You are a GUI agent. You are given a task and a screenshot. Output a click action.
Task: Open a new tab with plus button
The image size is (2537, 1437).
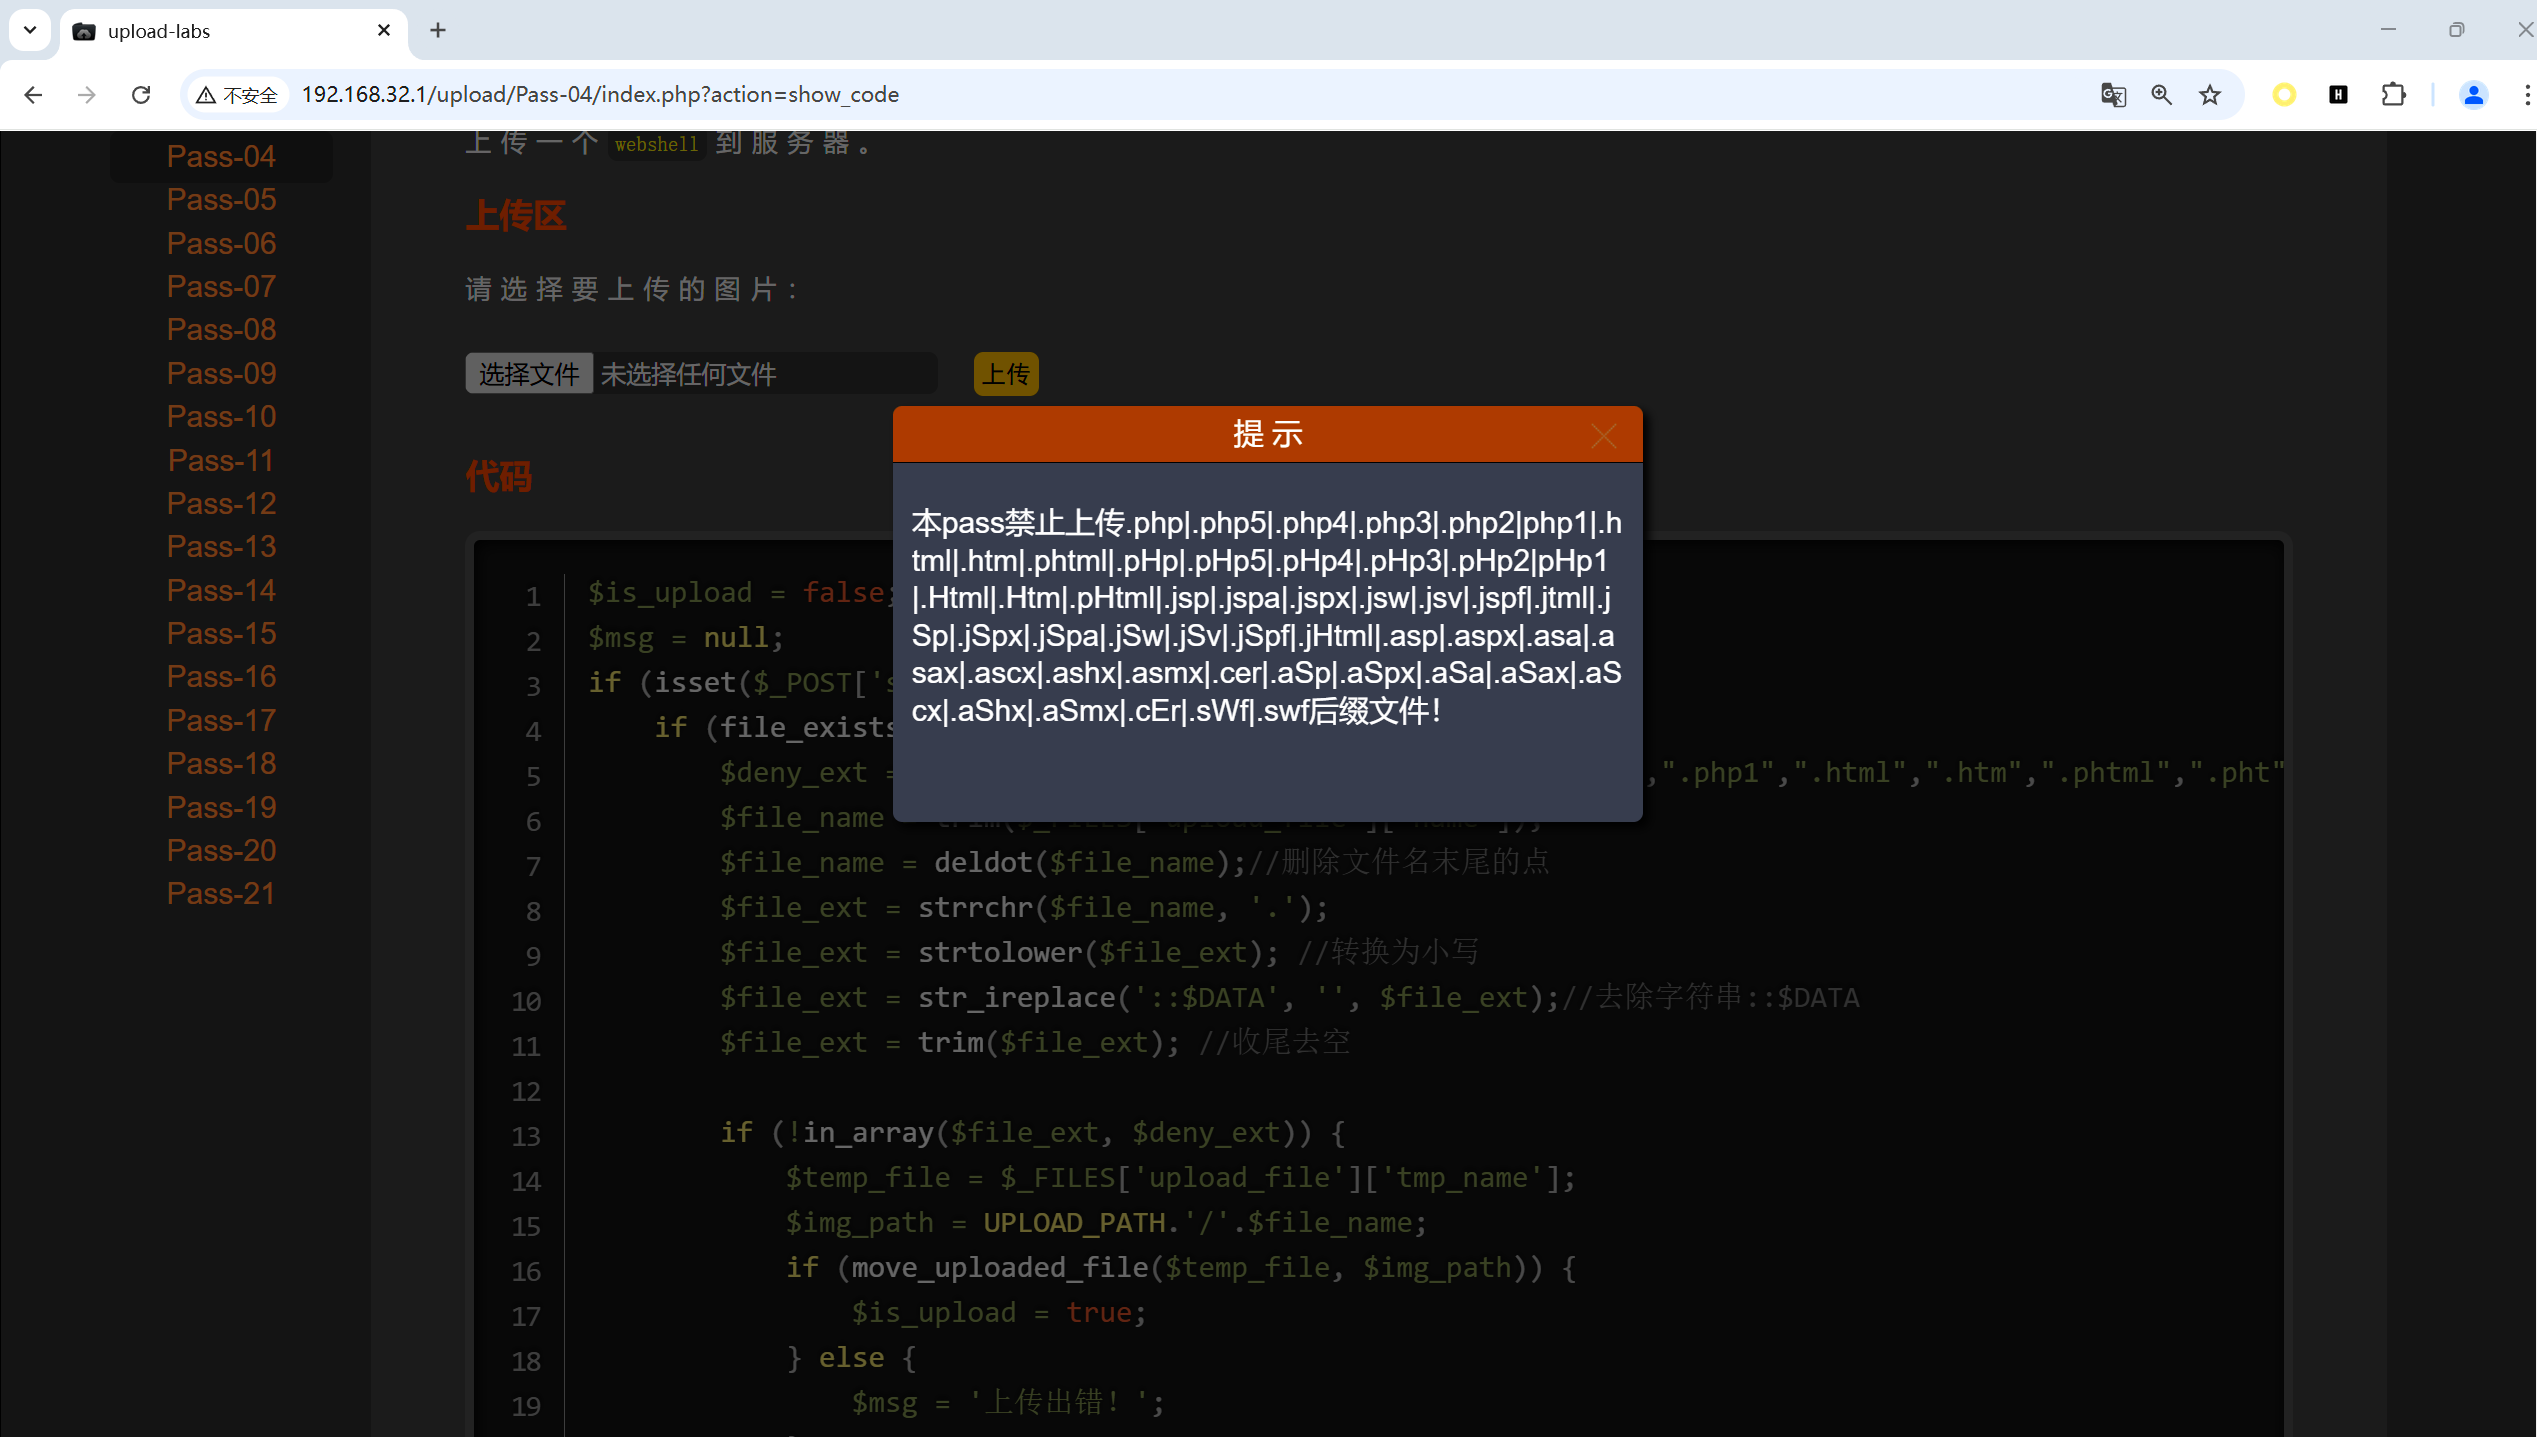click(x=438, y=30)
